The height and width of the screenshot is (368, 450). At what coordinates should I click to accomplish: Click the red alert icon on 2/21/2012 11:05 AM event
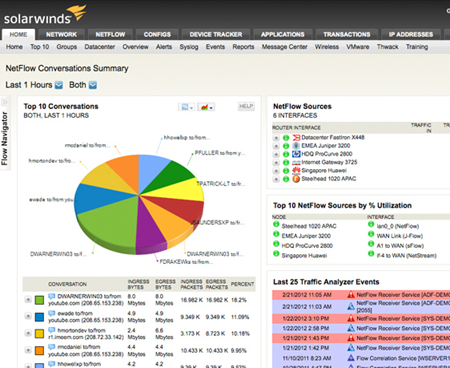tap(351, 295)
